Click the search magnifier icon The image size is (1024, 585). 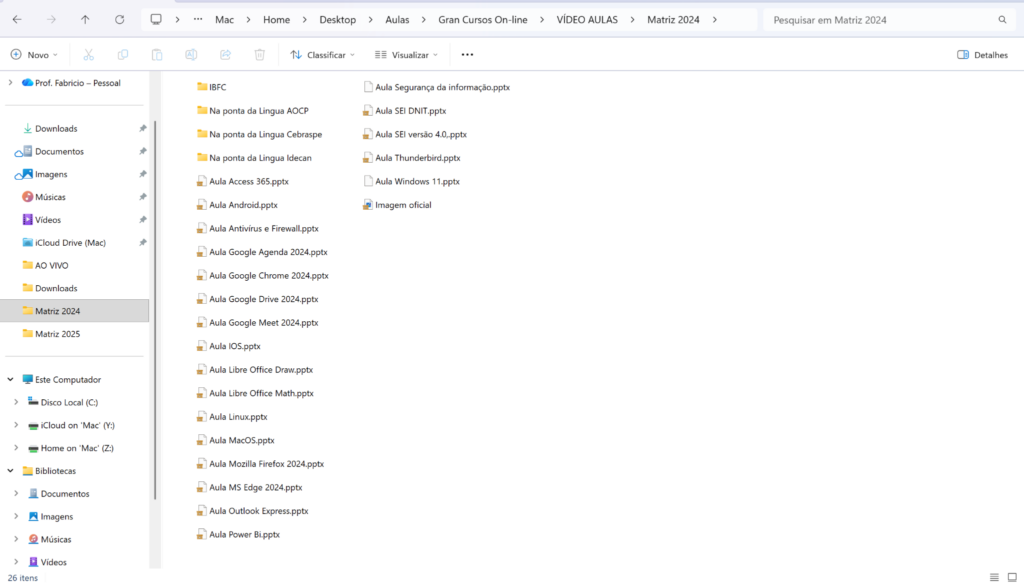(x=1002, y=20)
